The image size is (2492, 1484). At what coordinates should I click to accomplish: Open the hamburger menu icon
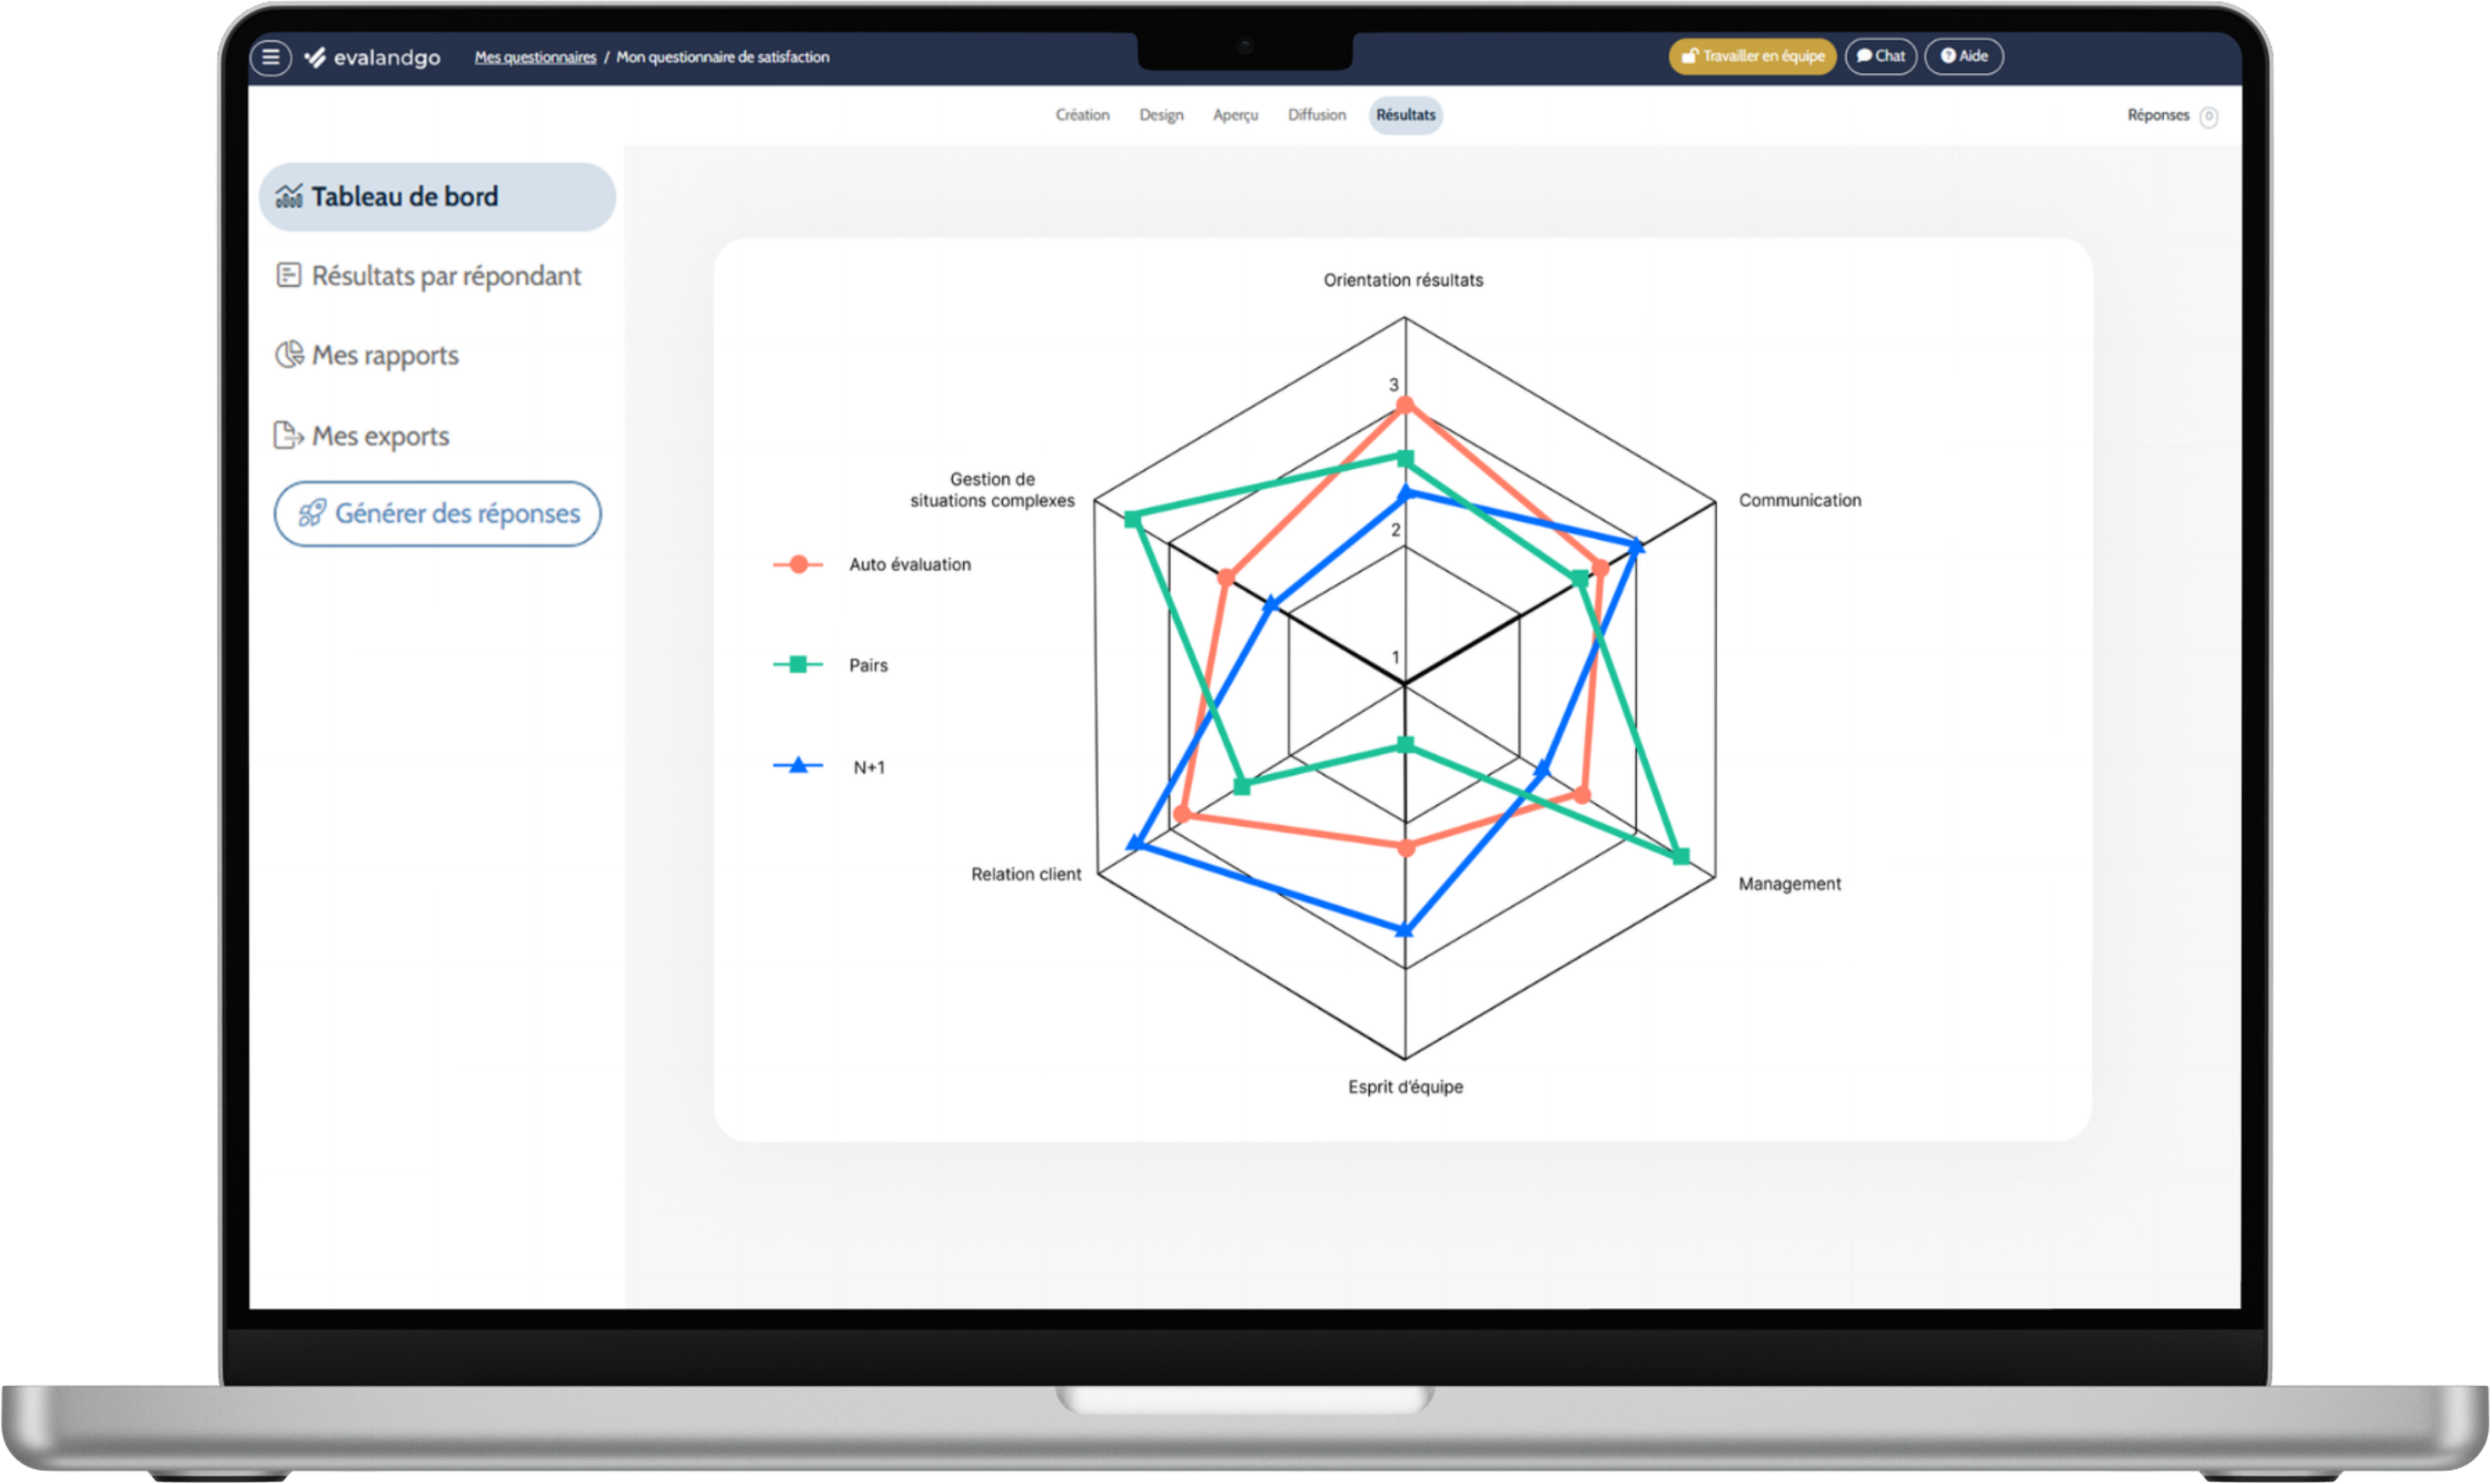pos(270,57)
